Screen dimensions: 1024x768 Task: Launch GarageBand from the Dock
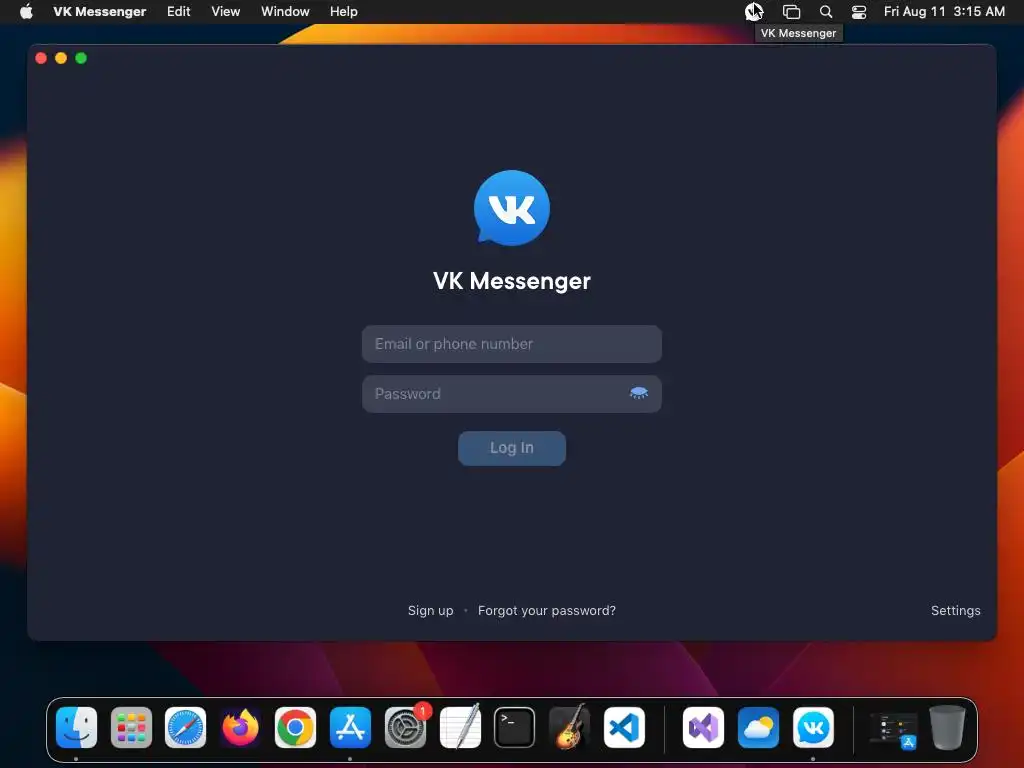click(569, 727)
